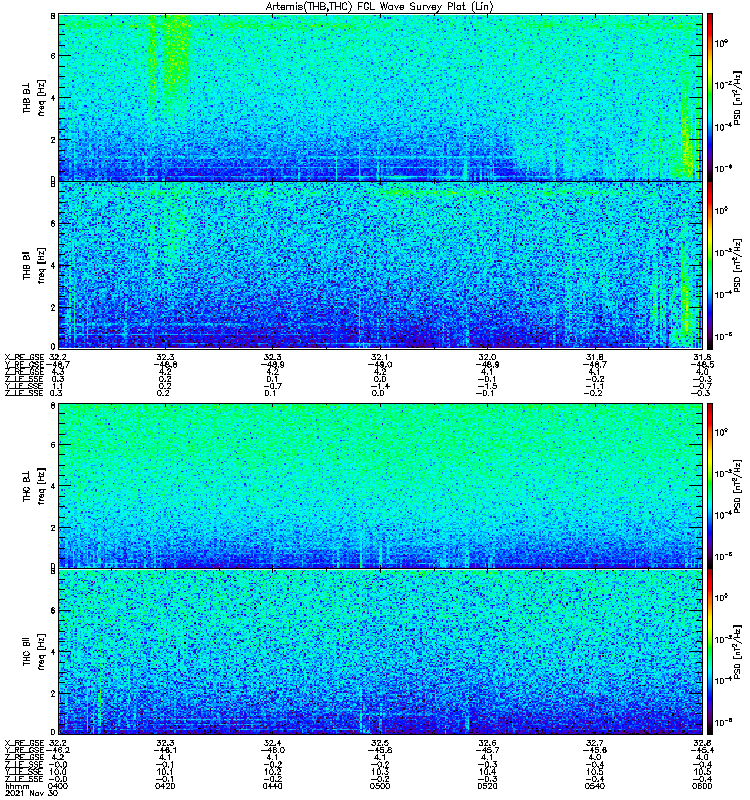Click X_RE_GSE label under THB panels

tap(24, 357)
